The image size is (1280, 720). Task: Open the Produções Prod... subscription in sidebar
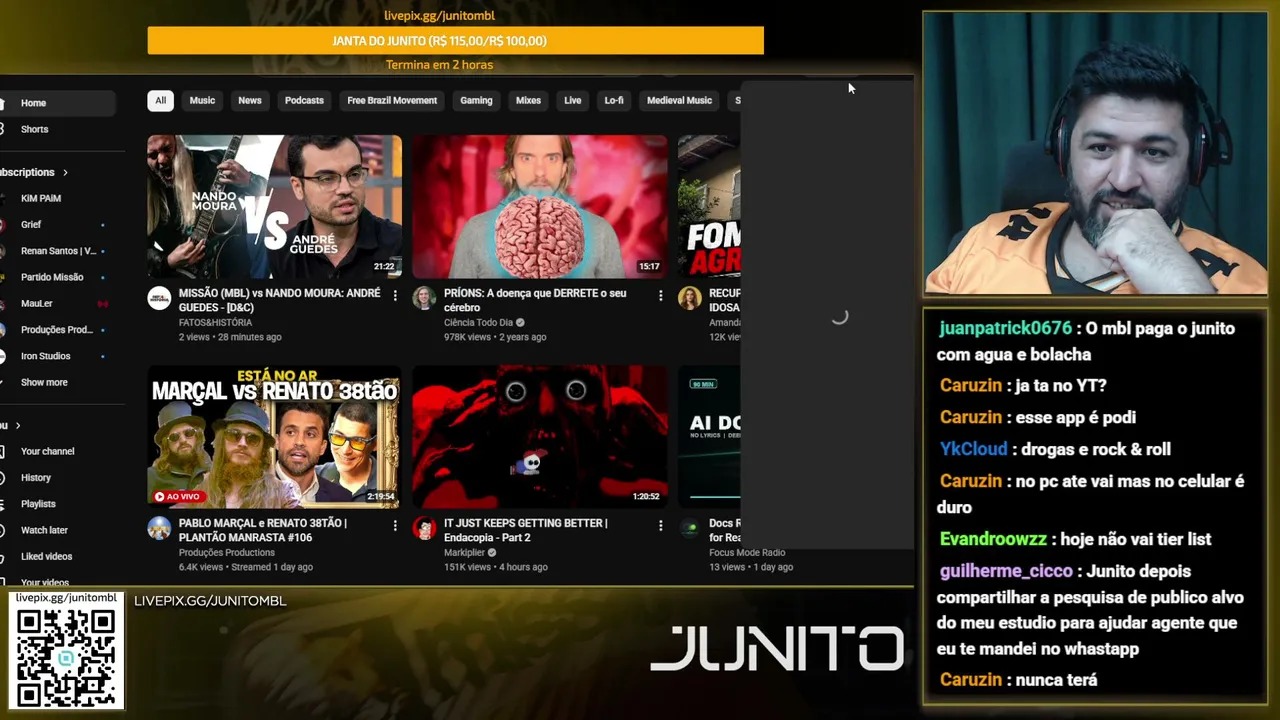56,329
